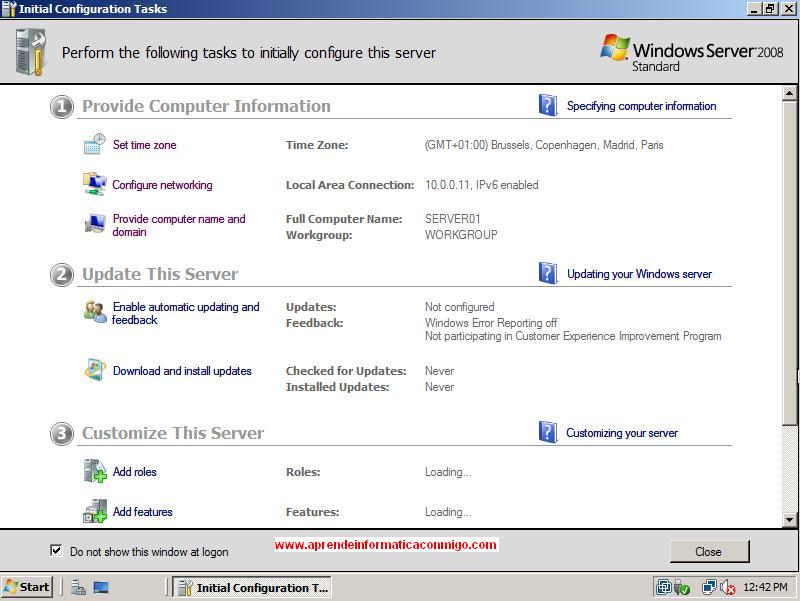The width and height of the screenshot is (800, 601).
Task: Open the Updating your Windows server help link
Action: tap(639, 274)
